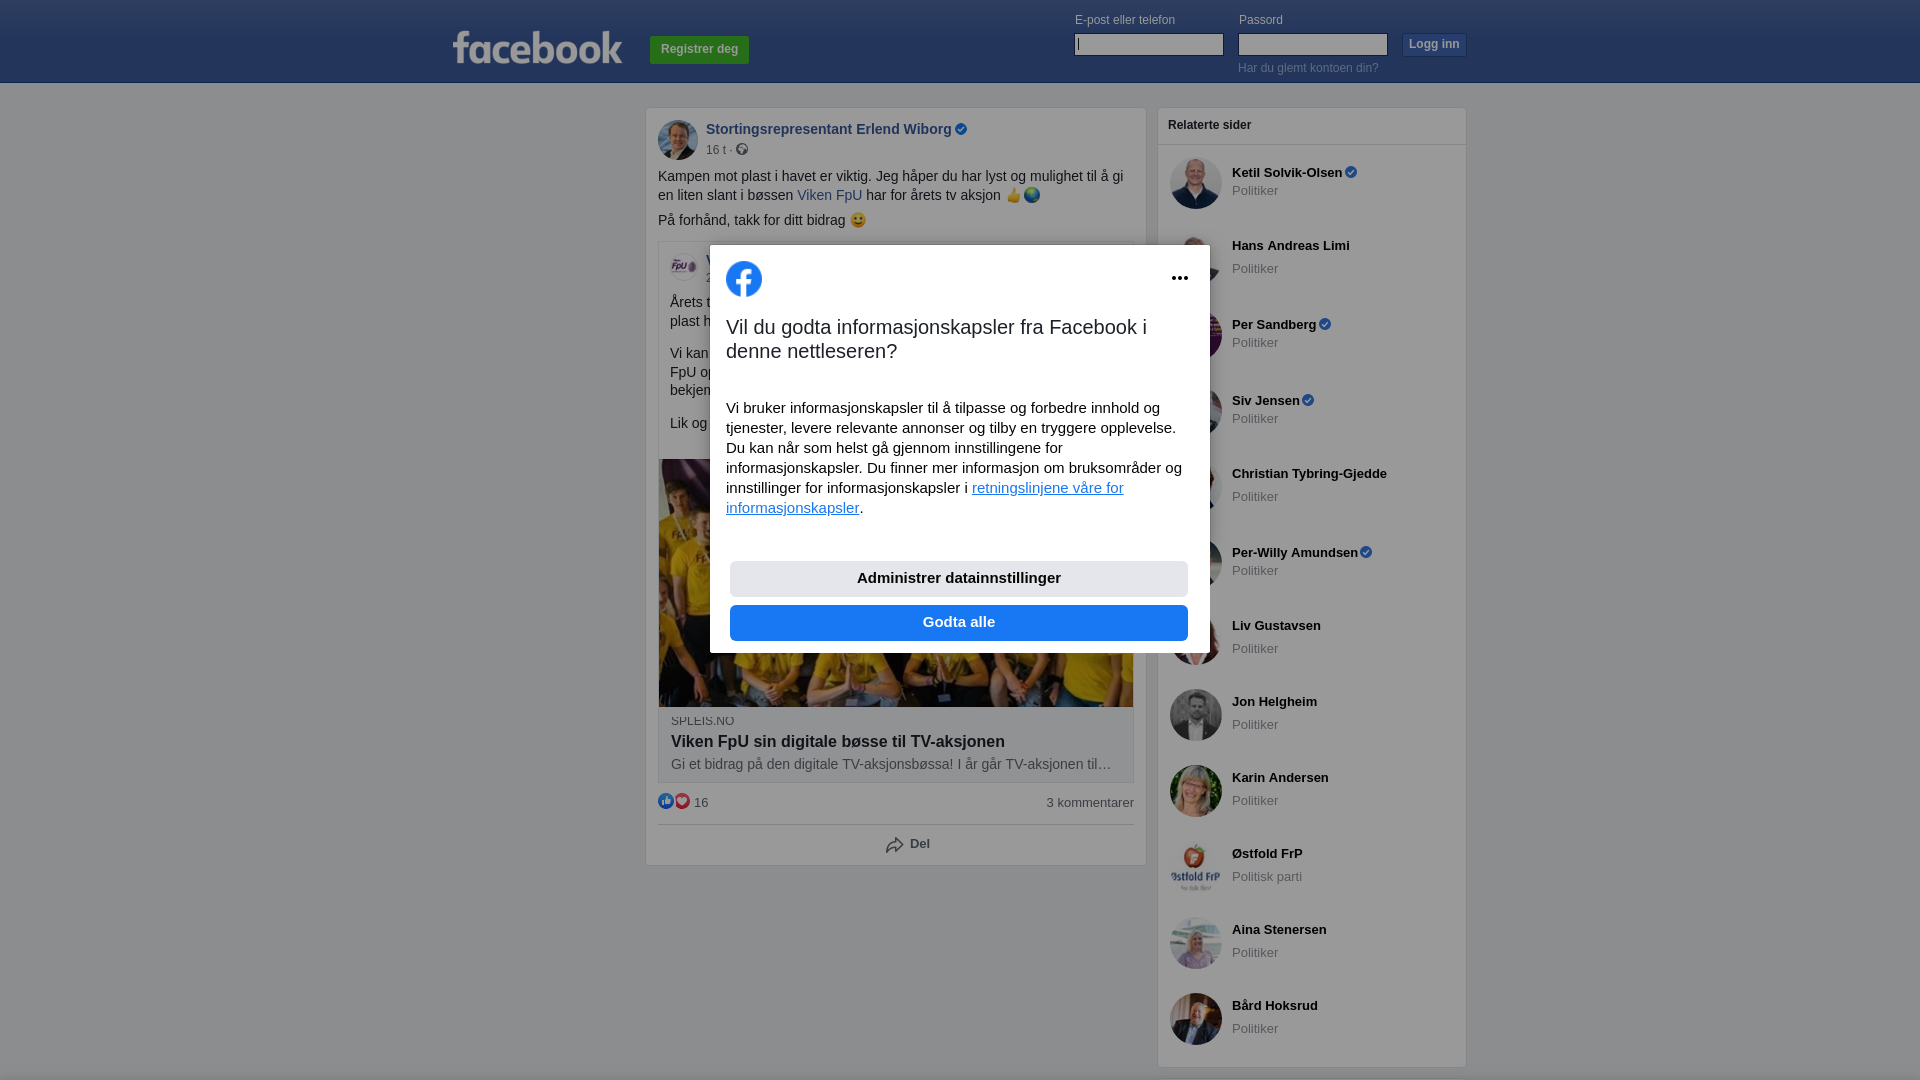The image size is (1920, 1080).
Task: Click Ketil Solvik-Olsen's avatar
Action: (x=1196, y=183)
